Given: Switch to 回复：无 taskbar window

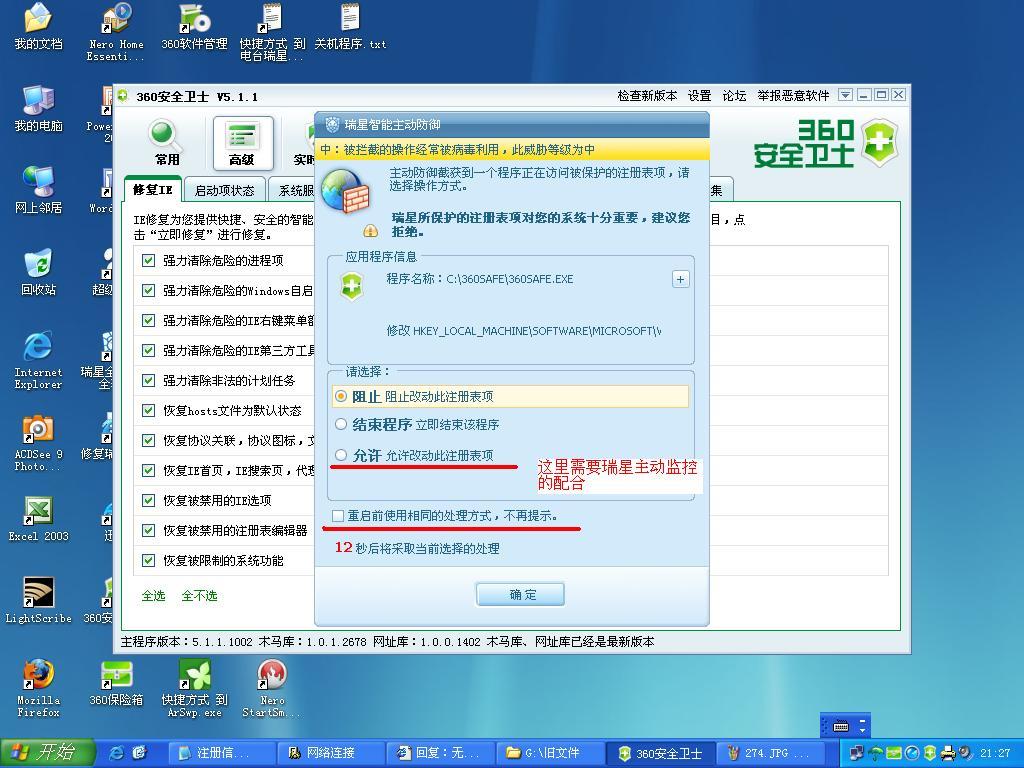Looking at the screenshot, I should [440, 753].
